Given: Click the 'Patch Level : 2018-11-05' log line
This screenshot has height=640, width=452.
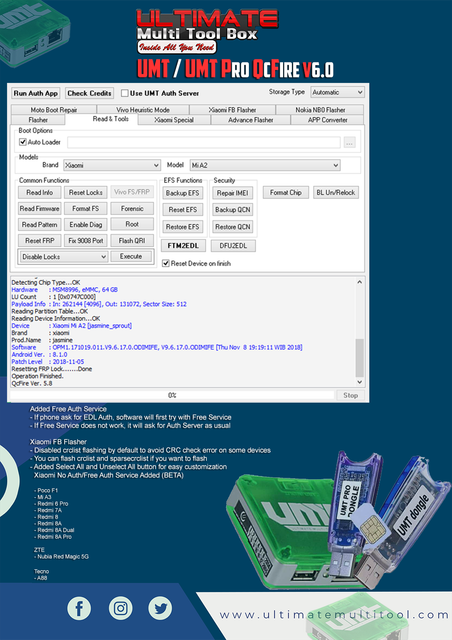Looking at the screenshot, I should (48, 362).
